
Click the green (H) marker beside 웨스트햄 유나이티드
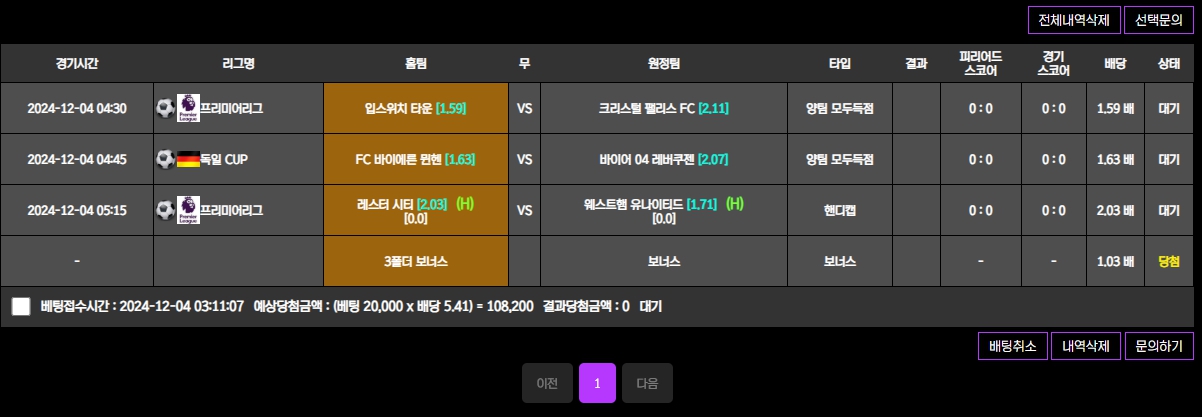tap(735, 204)
